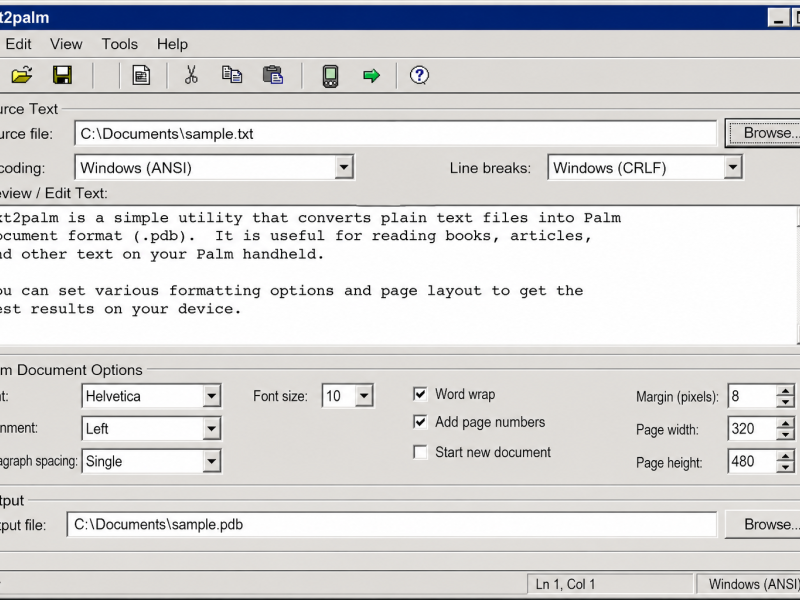Enable Start new document checkbox
This screenshot has width=800, height=600.
click(420, 452)
